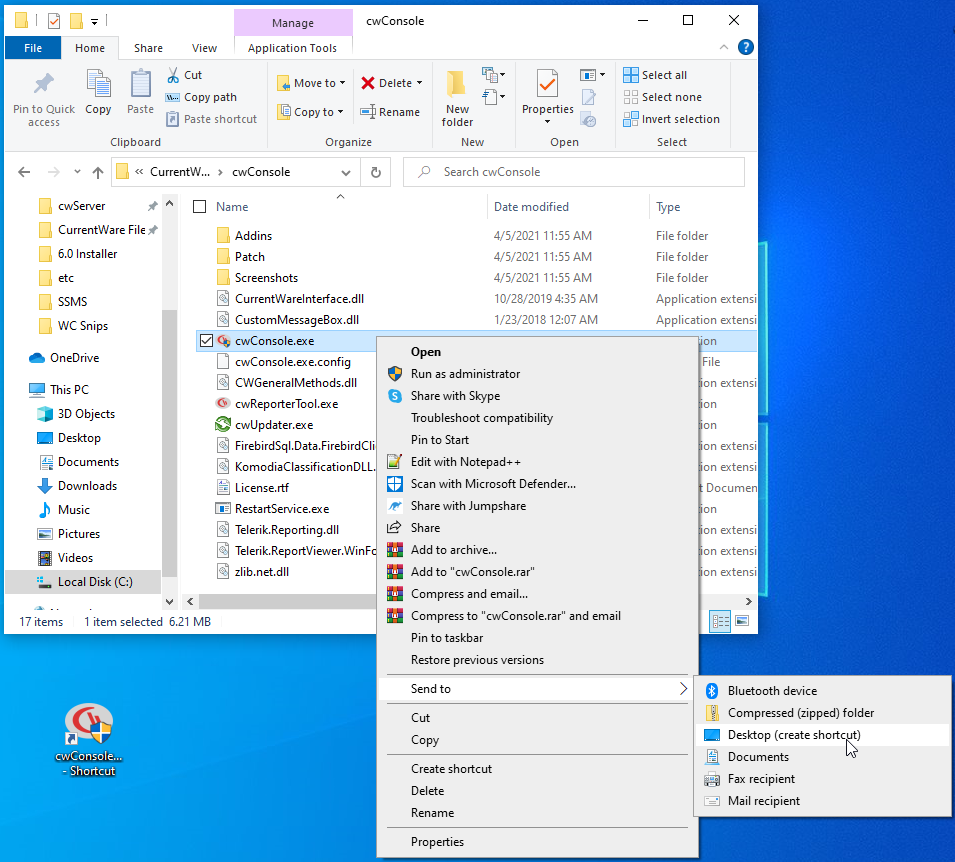Image resolution: width=955 pixels, height=862 pixels.
Task: Click Pin to taskbar menu entry
Action: coord(447,638)
